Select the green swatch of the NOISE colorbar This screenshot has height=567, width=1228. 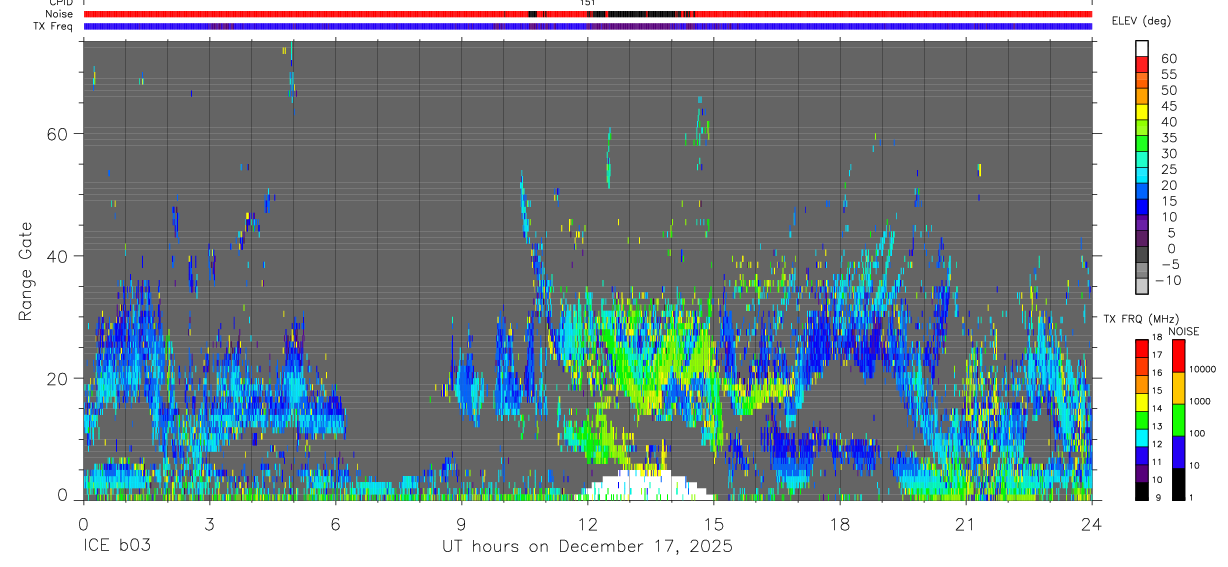[1178, 420]
